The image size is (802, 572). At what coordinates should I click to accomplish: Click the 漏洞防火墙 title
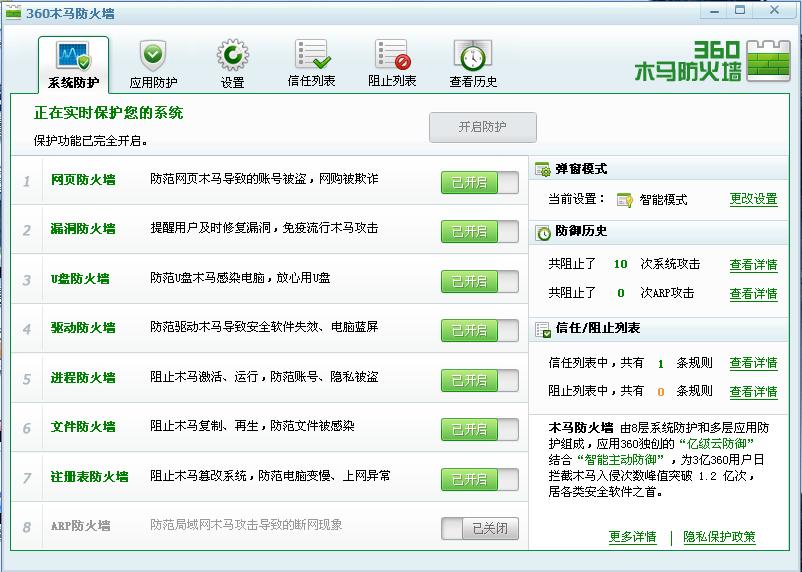coord(83,229)
